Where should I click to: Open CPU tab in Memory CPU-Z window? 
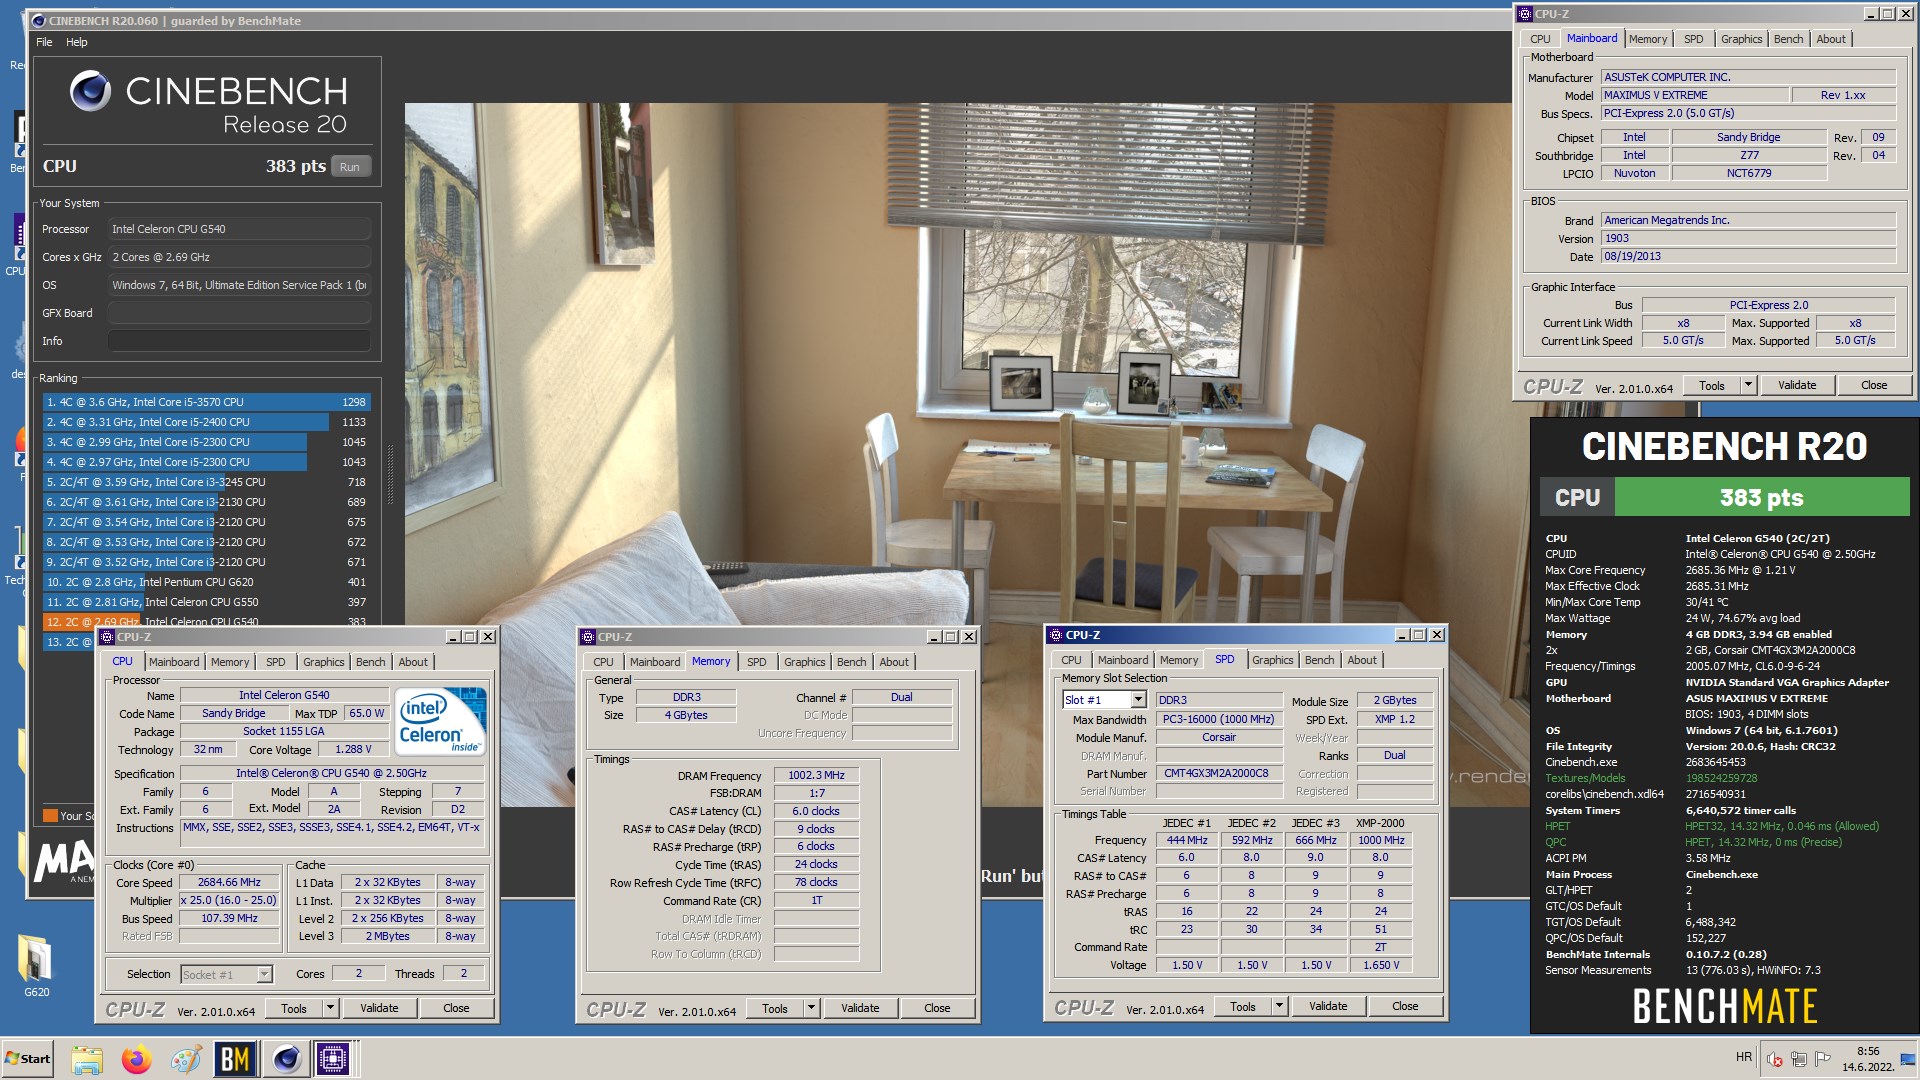[x=603, y=662]
